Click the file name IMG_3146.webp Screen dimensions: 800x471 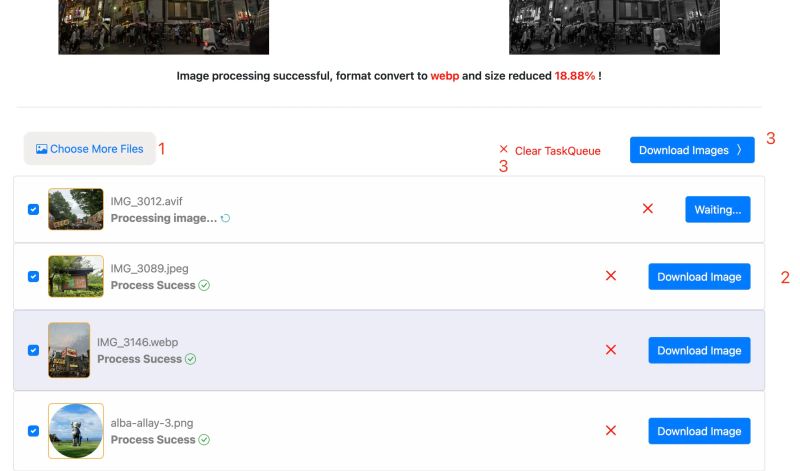pos(138,342)
